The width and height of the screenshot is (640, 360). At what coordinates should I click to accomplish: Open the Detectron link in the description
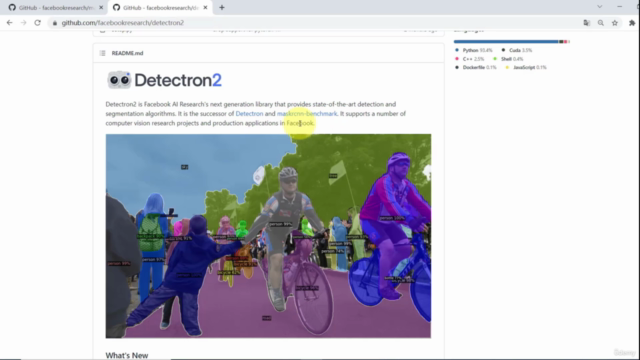coord(249,114)
